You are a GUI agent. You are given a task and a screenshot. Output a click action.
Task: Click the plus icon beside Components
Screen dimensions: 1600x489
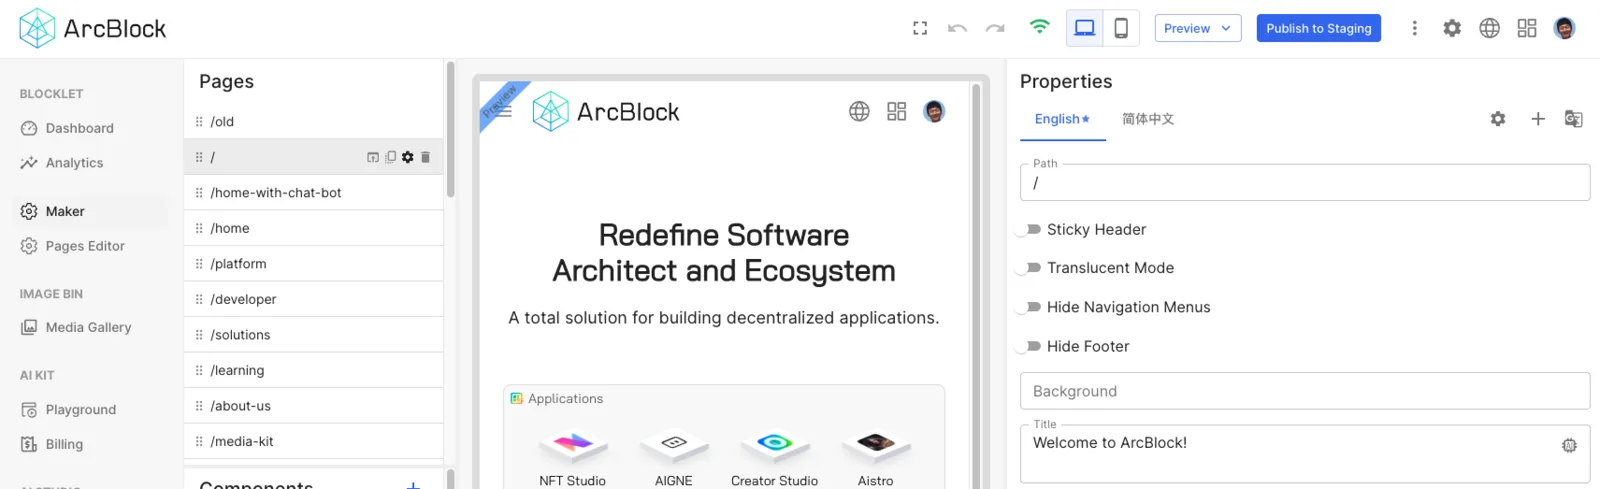(x=413, y=485)
